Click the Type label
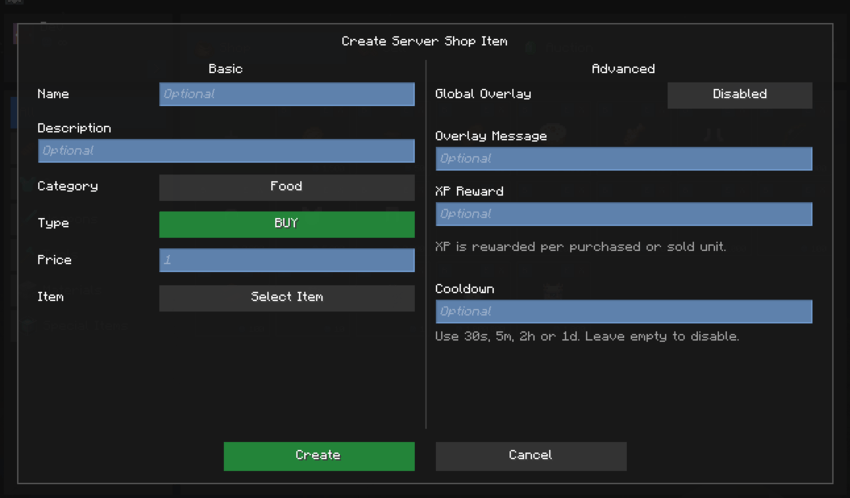This screenshot has height=498, width=850. [53, 223]
